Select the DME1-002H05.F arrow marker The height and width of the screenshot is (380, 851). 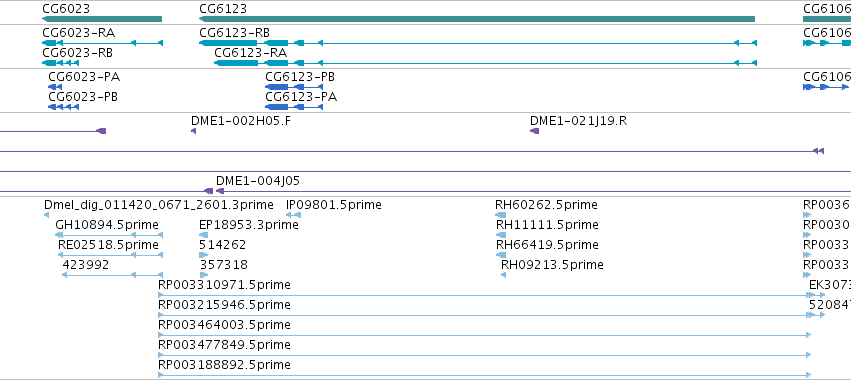pyautogui.click(x=193, y=131)
